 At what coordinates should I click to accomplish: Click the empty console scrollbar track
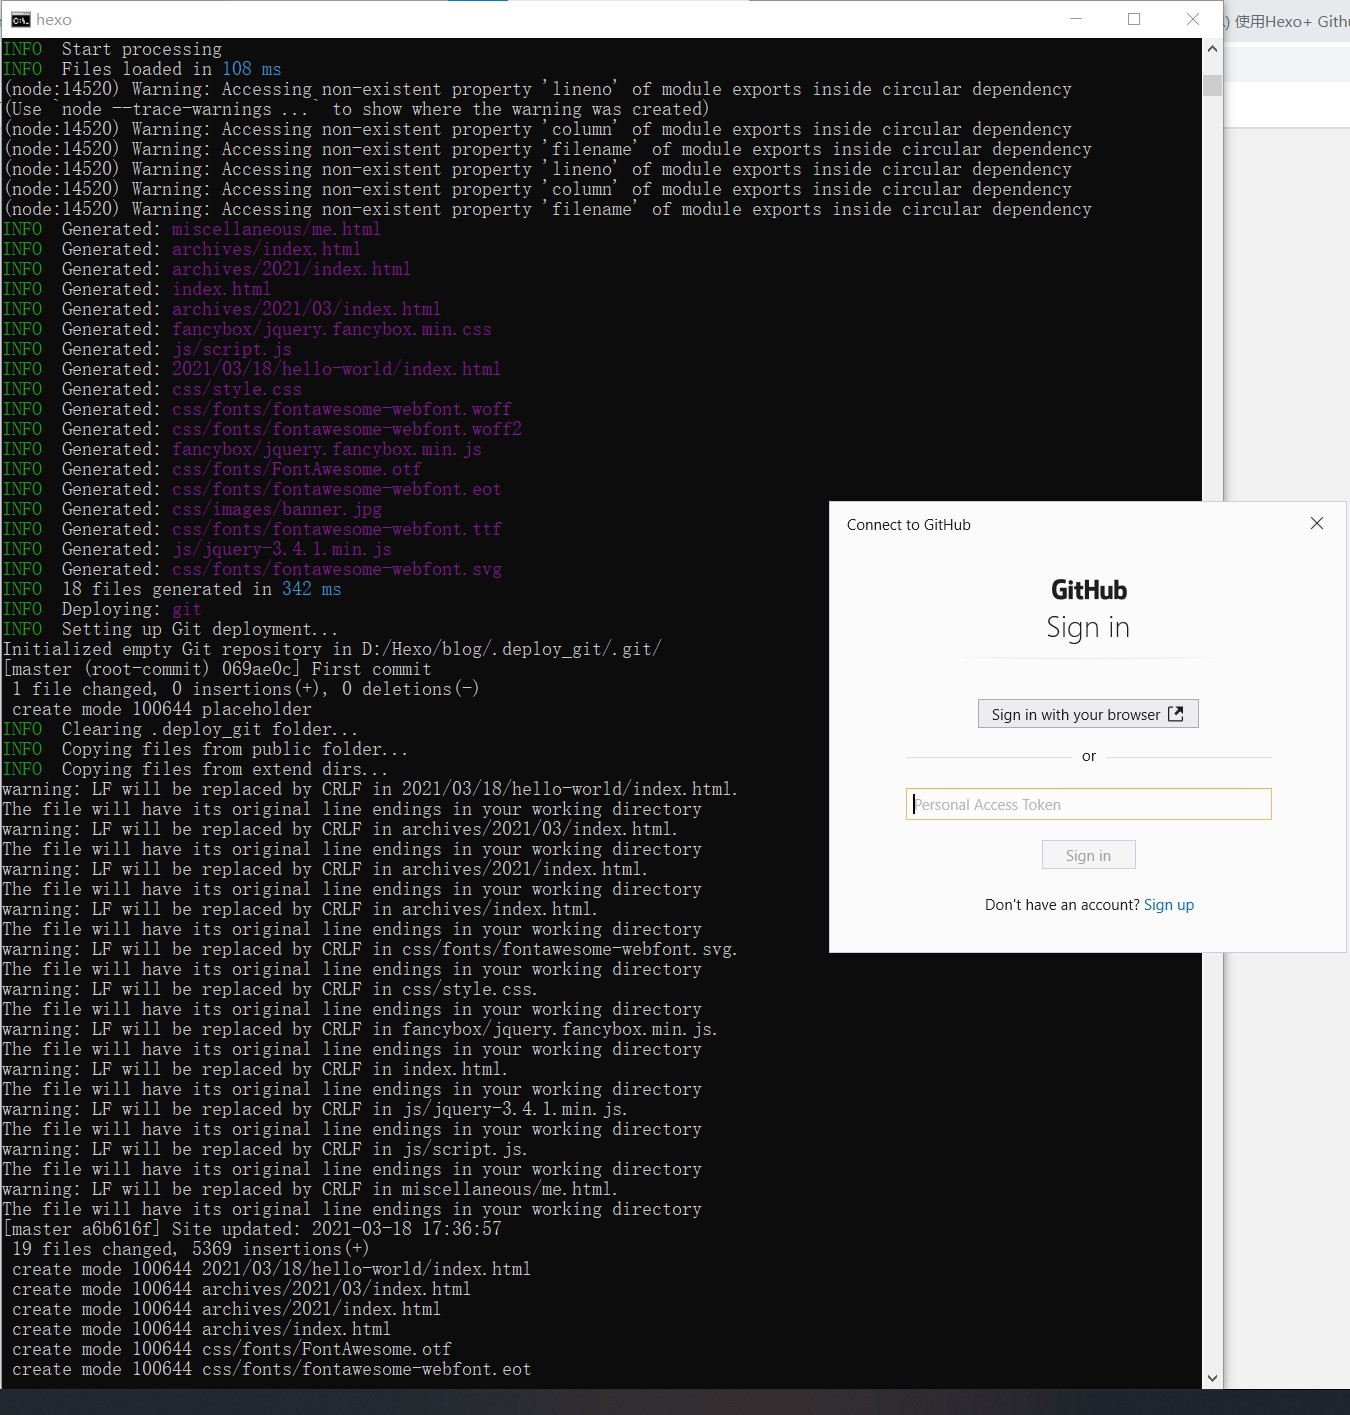point(1212,700)
